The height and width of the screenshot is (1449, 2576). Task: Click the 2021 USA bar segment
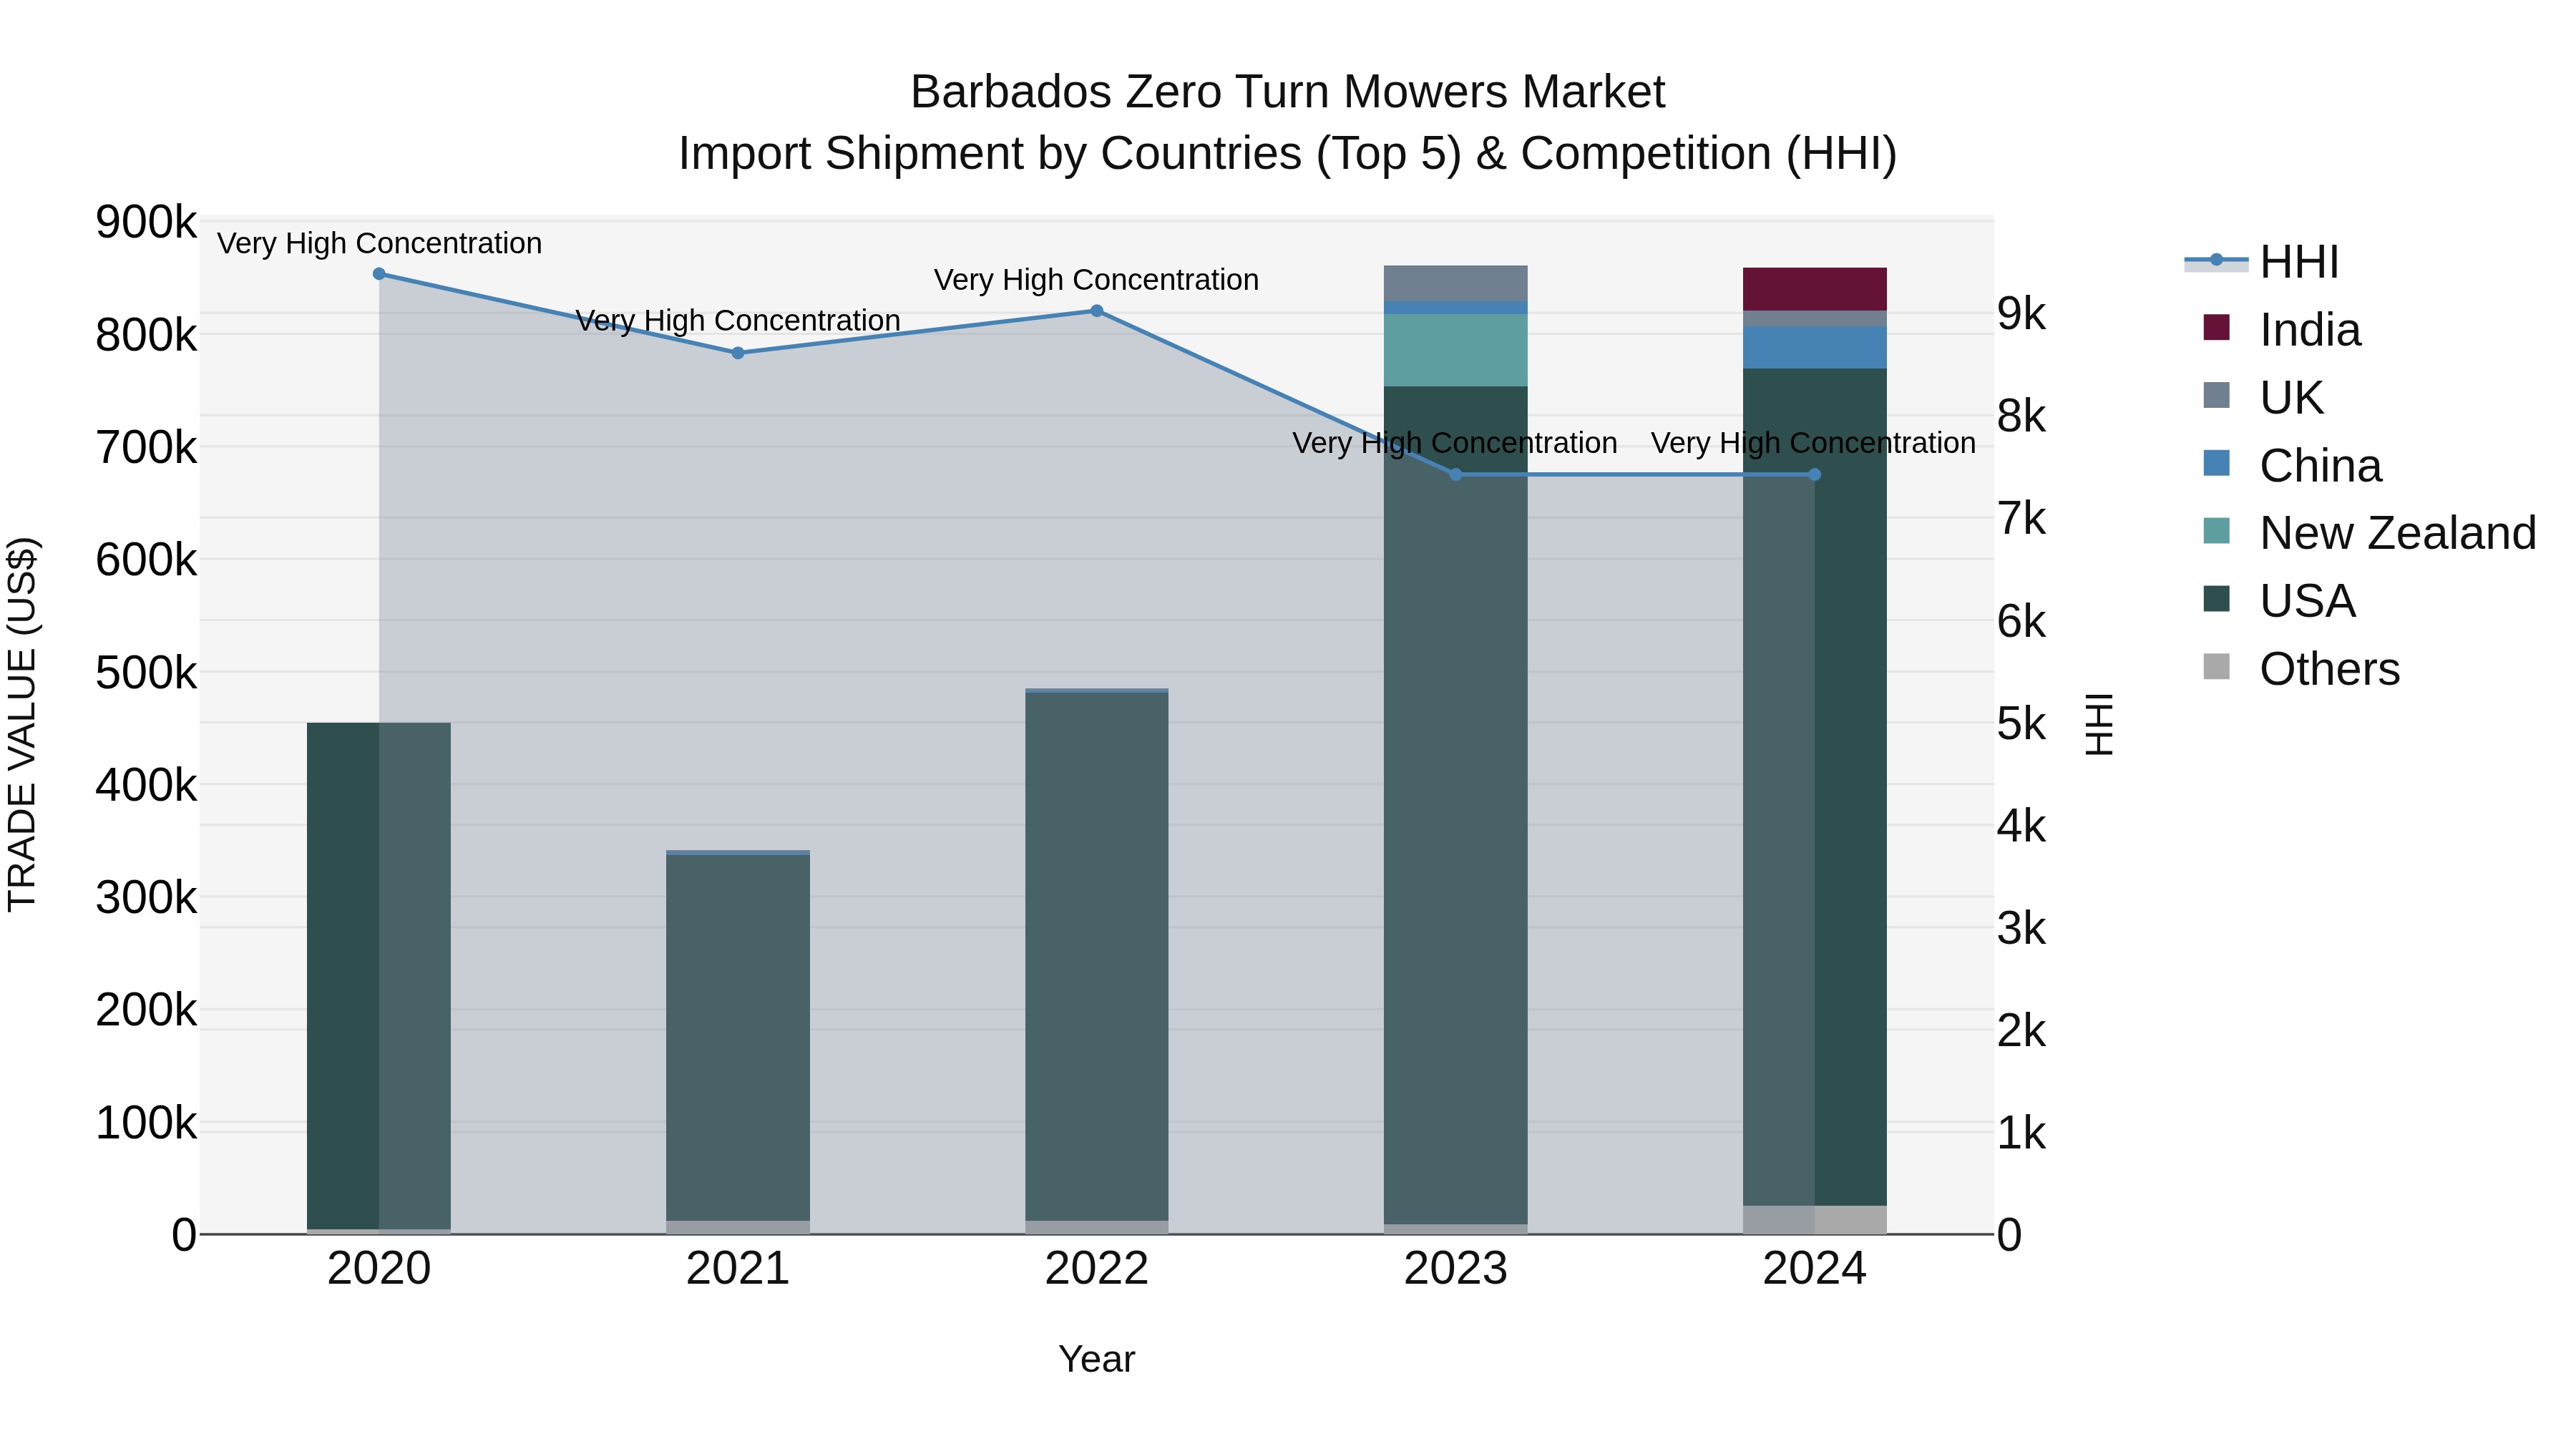coord(738,1038)
